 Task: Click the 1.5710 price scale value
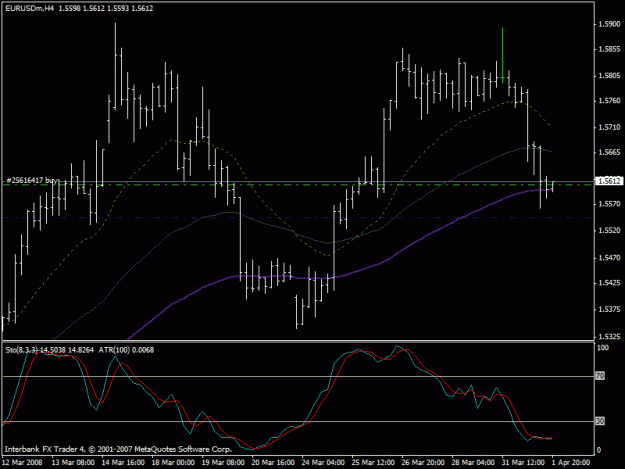tap(609, 127)
